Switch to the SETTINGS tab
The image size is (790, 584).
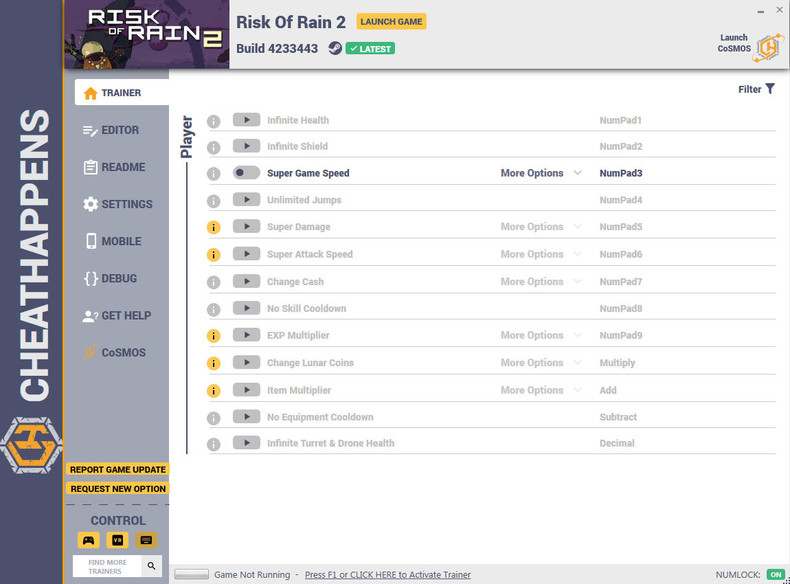(117, 204)
